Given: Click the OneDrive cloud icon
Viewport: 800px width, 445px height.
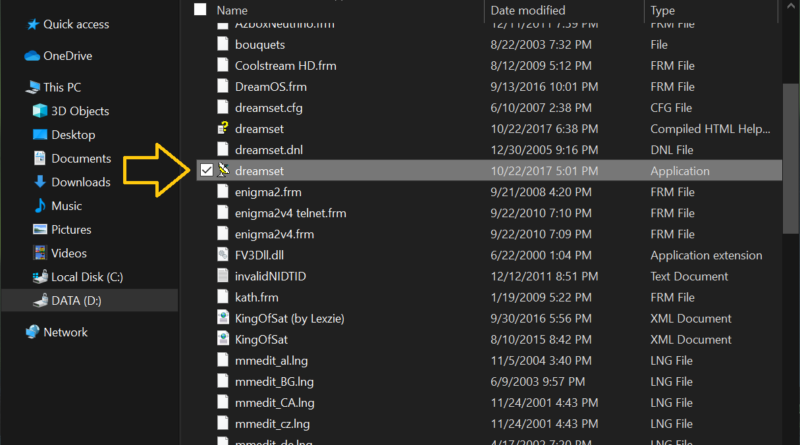Looking at the screenshot, I should tap(32, 56).
